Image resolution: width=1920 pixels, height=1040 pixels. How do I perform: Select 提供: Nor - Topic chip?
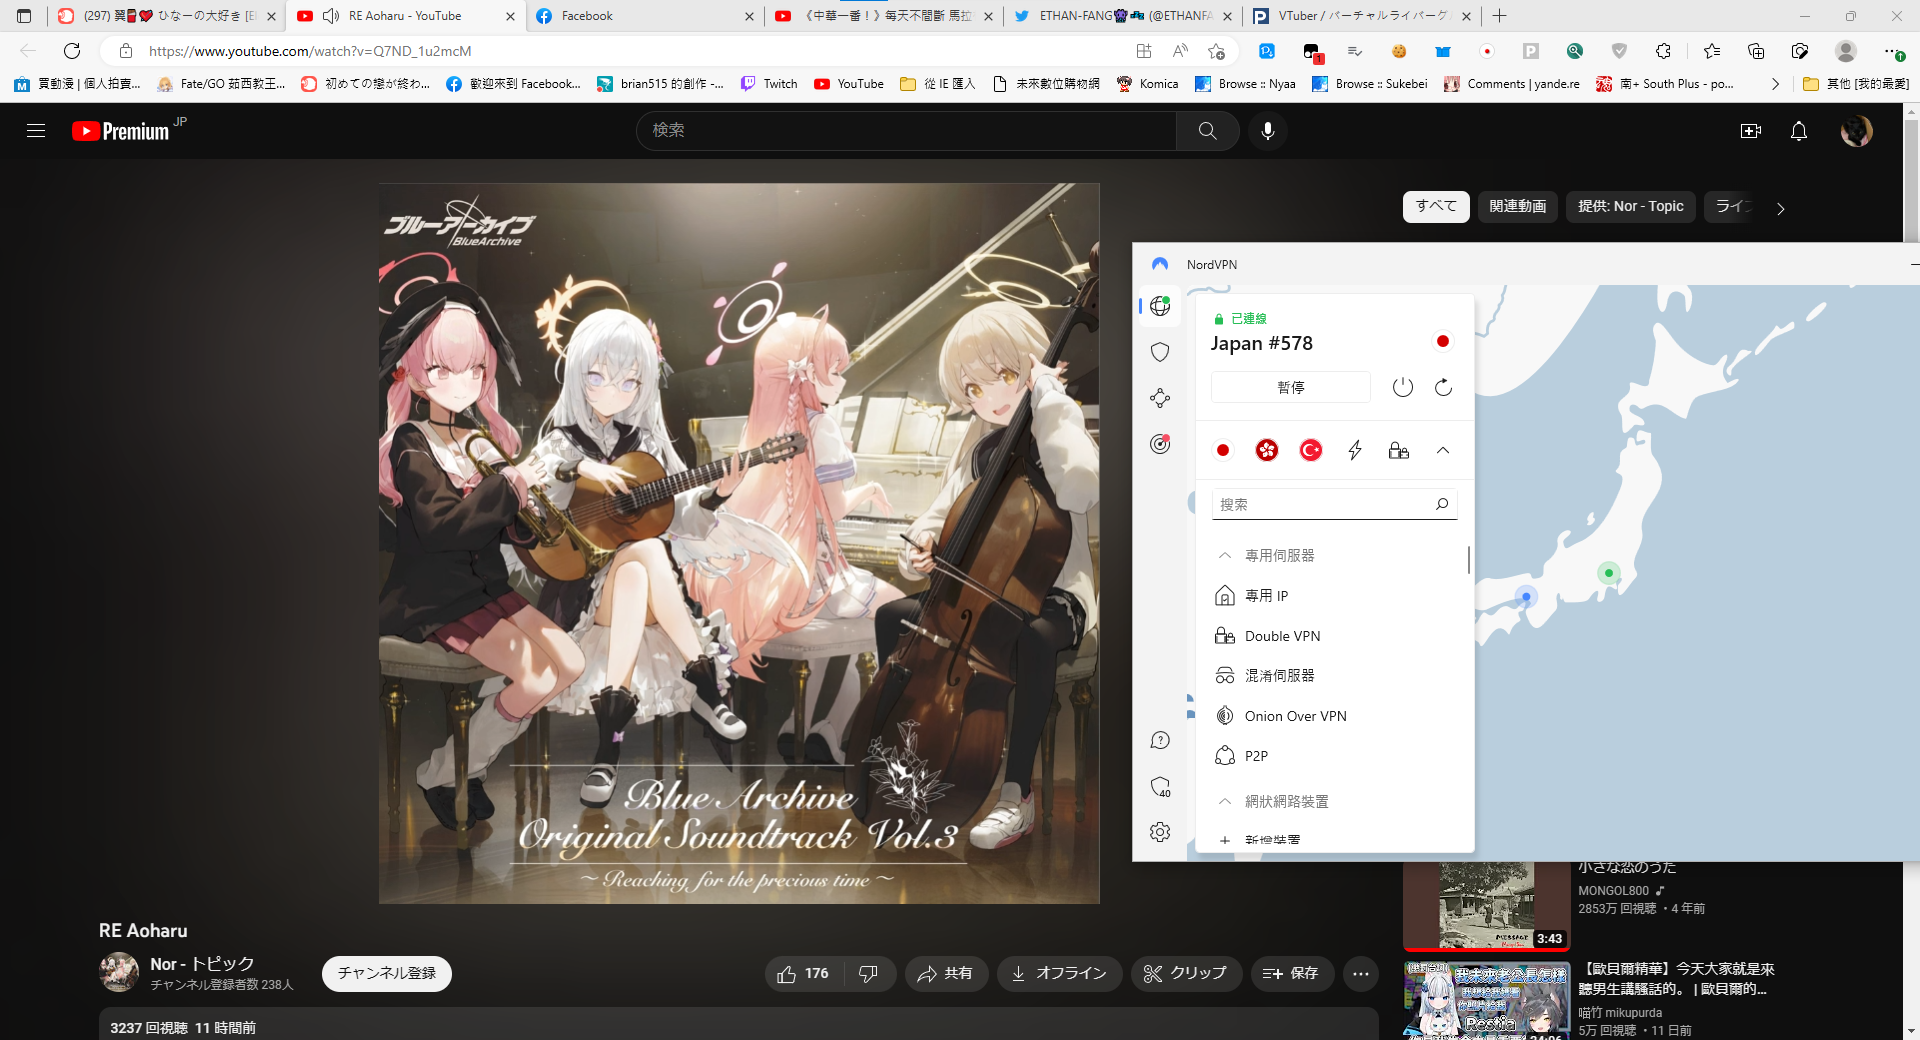(1631, 206)
